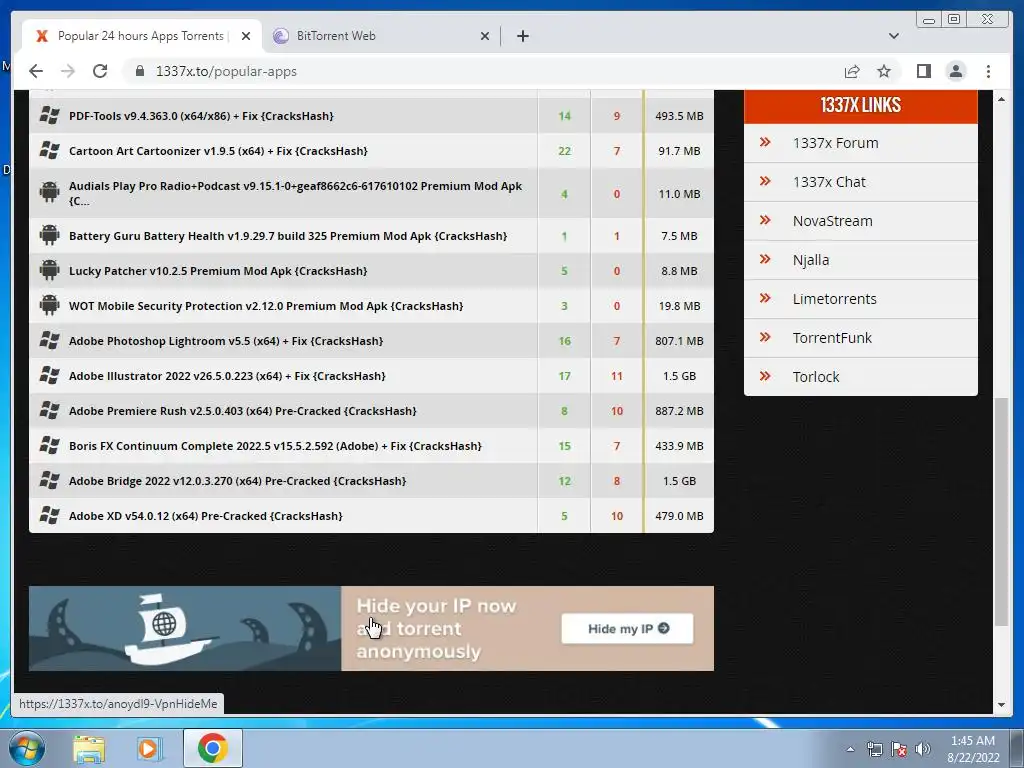Open the 1337x Forum link
This screenshot has height=768, width=1024.
click(x=835, y=143)
